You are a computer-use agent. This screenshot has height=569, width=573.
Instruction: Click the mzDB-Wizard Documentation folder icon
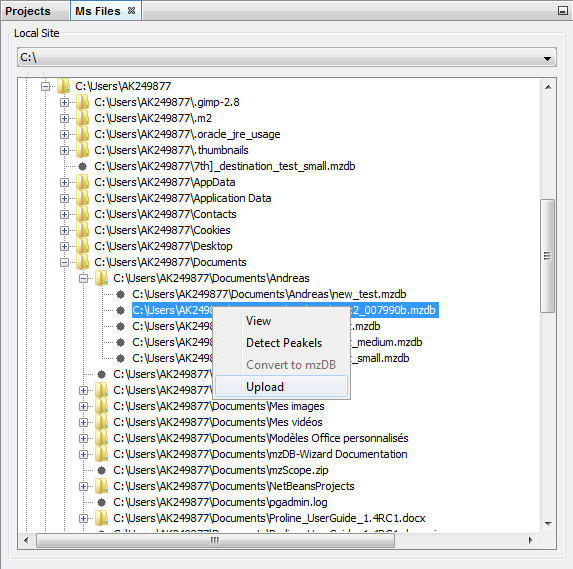101,454
